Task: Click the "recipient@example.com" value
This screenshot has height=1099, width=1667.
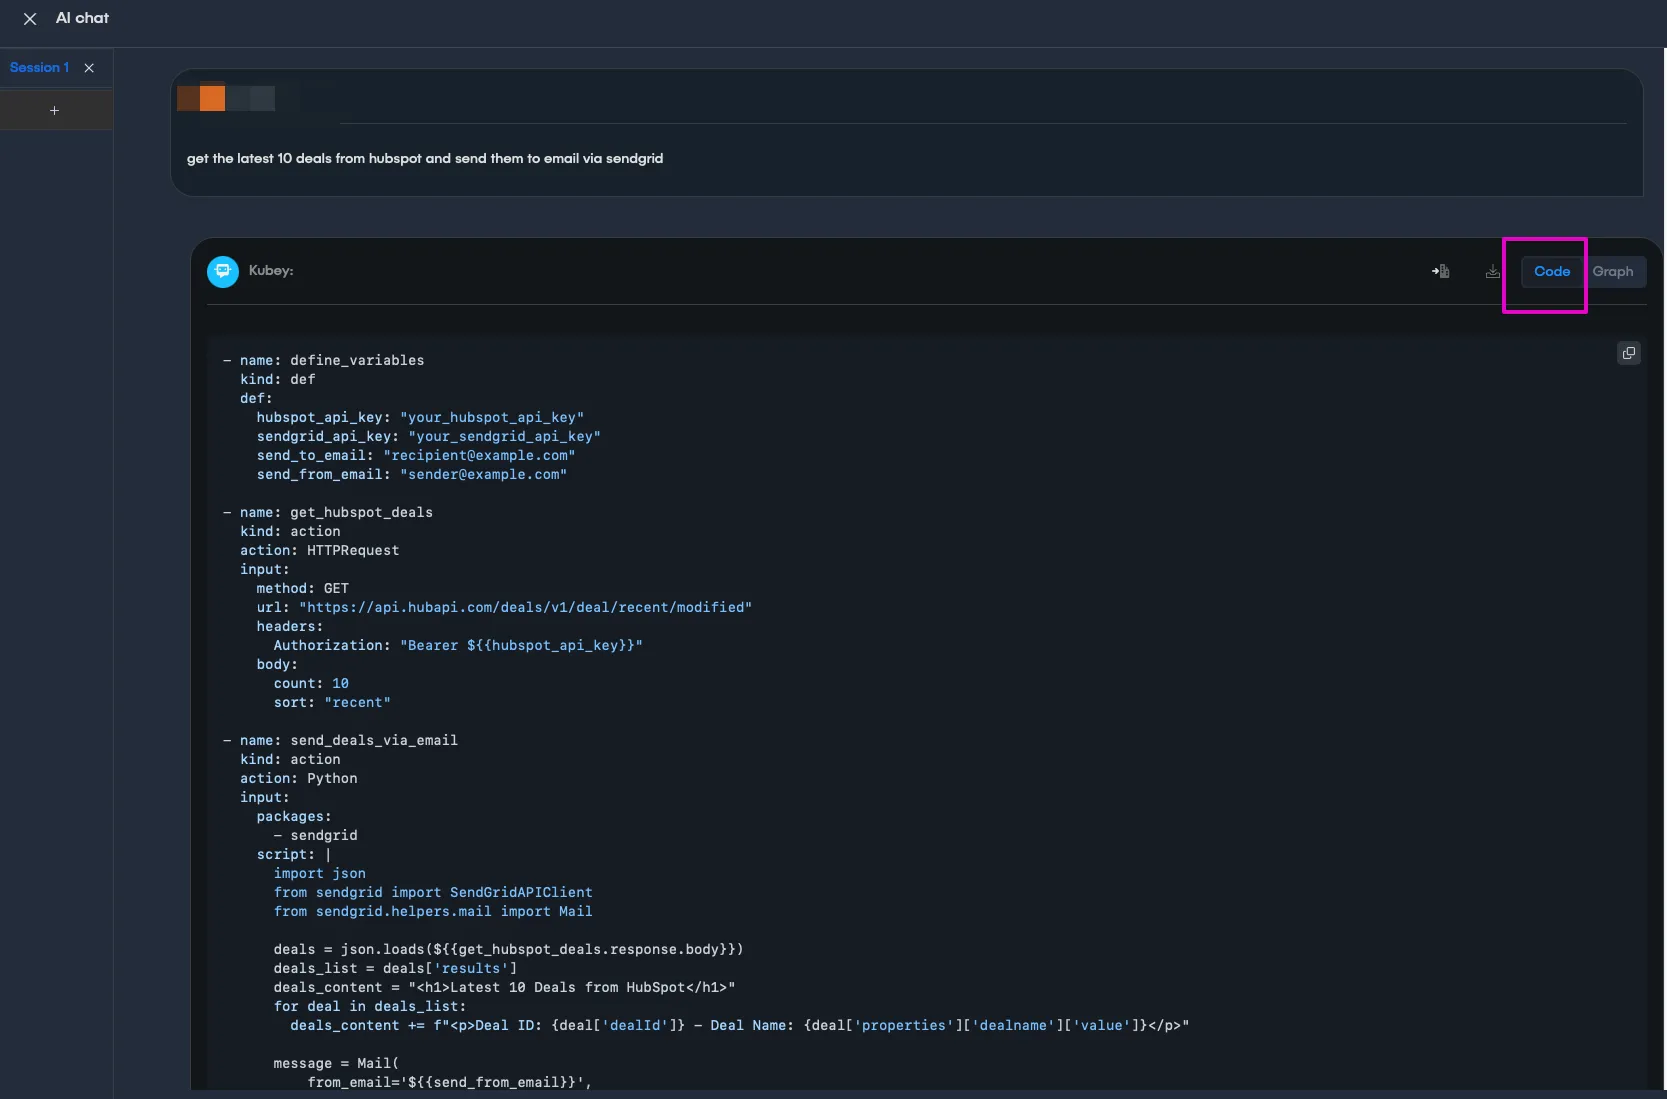Action: click(x=479, y=455)
